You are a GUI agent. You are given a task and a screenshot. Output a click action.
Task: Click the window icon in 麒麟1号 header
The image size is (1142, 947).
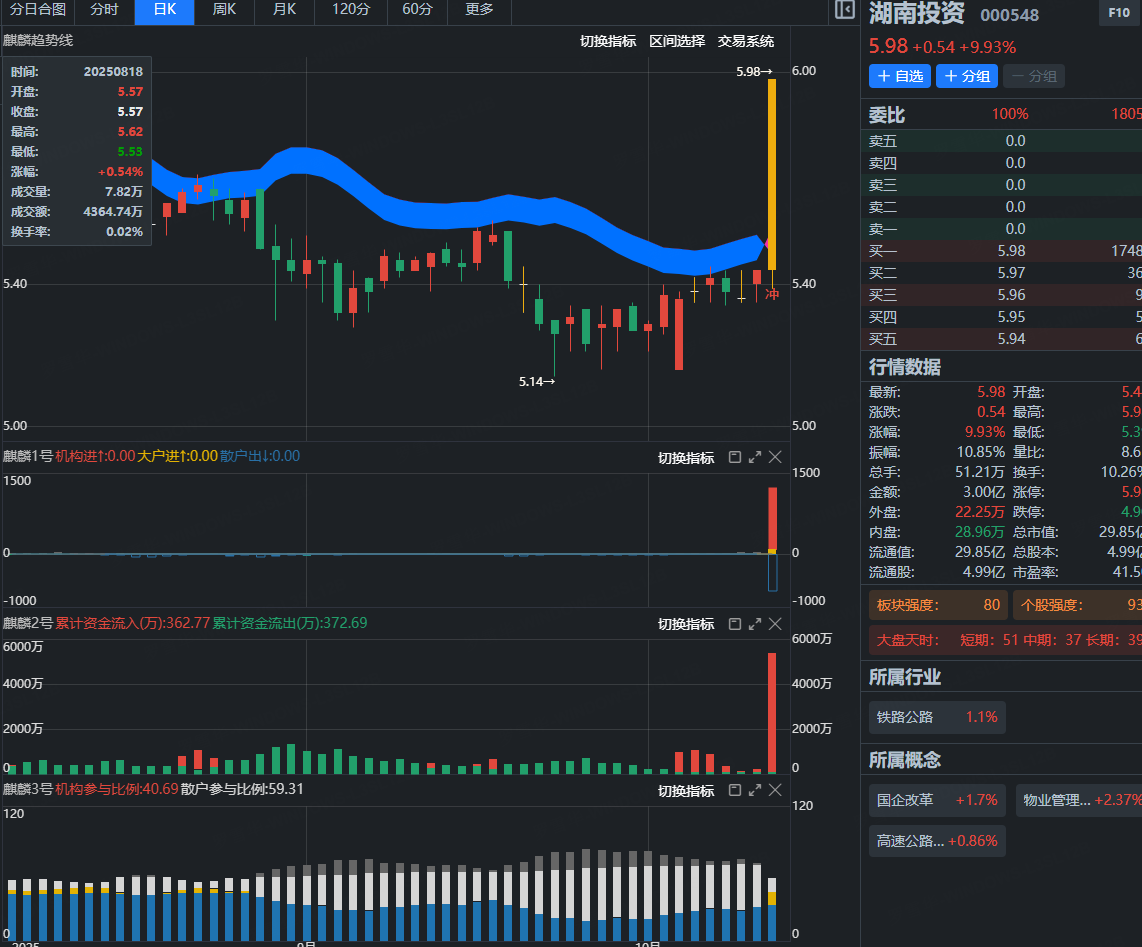(735, 457)
